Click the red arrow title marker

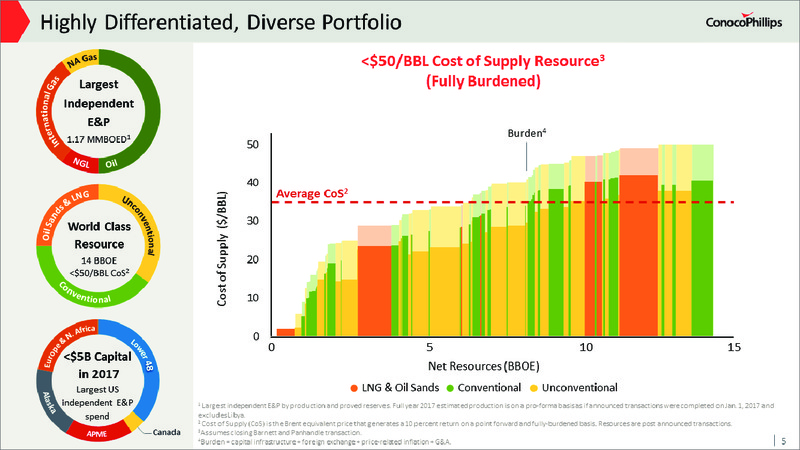point(15,21)
